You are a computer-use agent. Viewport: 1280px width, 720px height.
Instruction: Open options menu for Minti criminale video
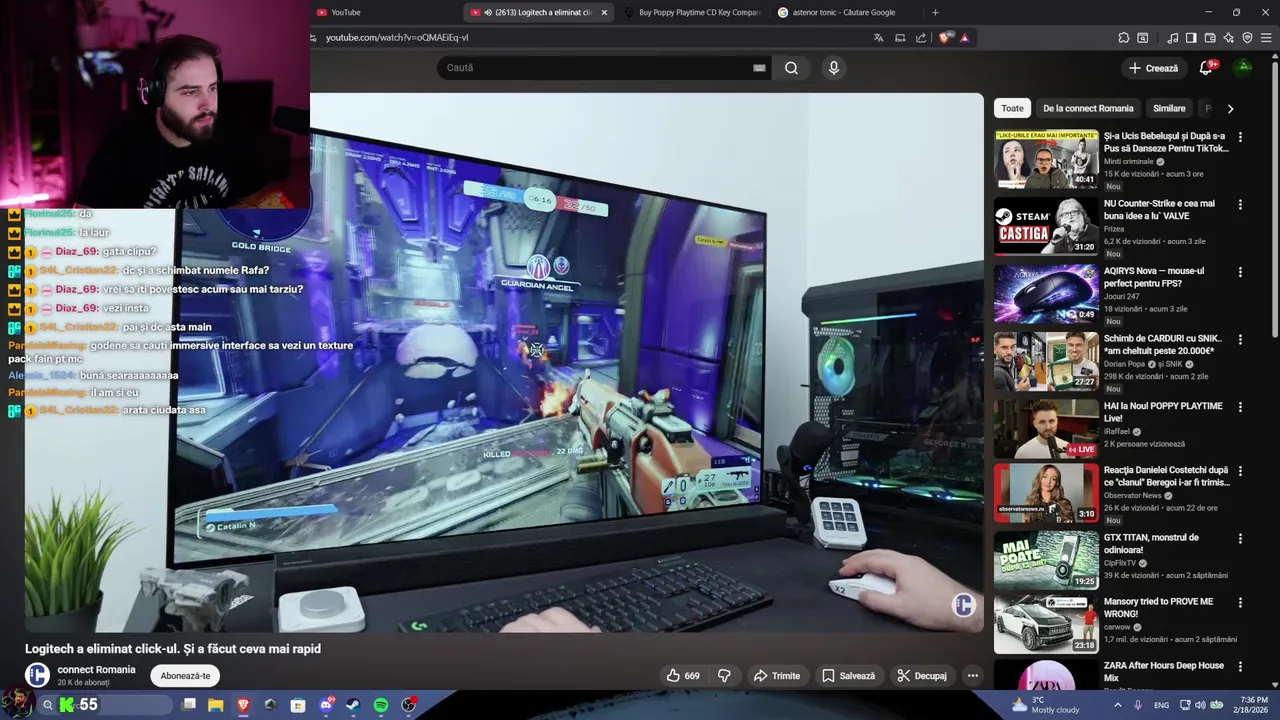pos(1240,137)
